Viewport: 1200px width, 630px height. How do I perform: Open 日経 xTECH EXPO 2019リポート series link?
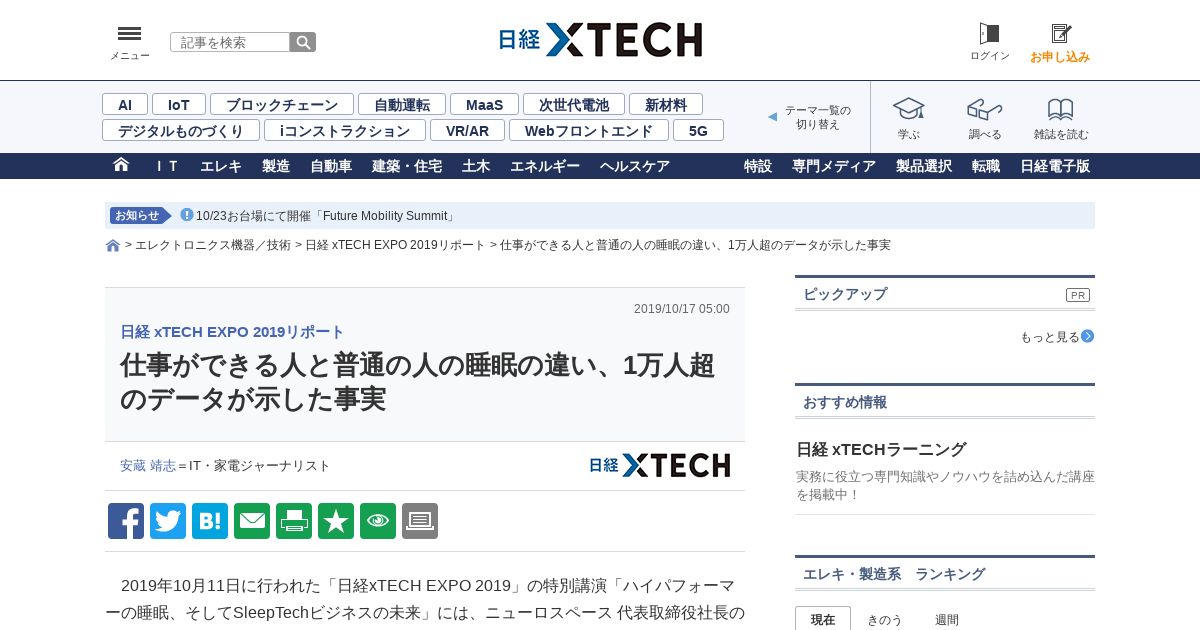pos(232,332)
